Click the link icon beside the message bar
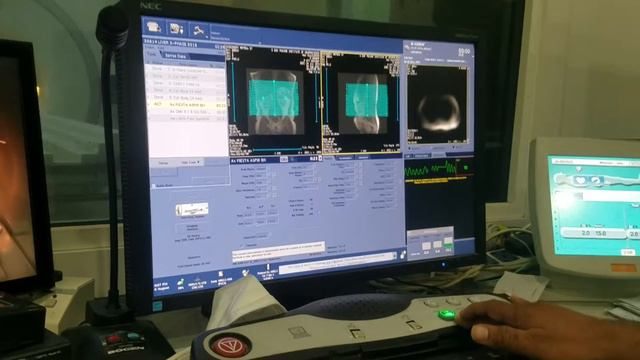The height and width of the screenshot is (360, 640). [x=403, y=255]
